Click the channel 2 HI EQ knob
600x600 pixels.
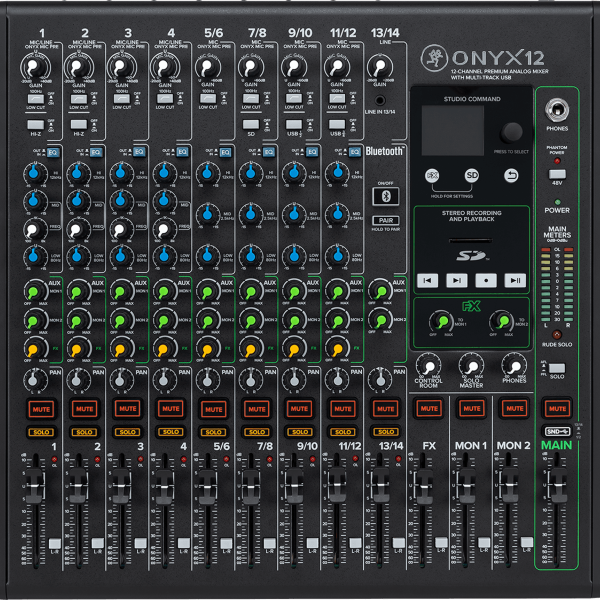coord(78,173)
